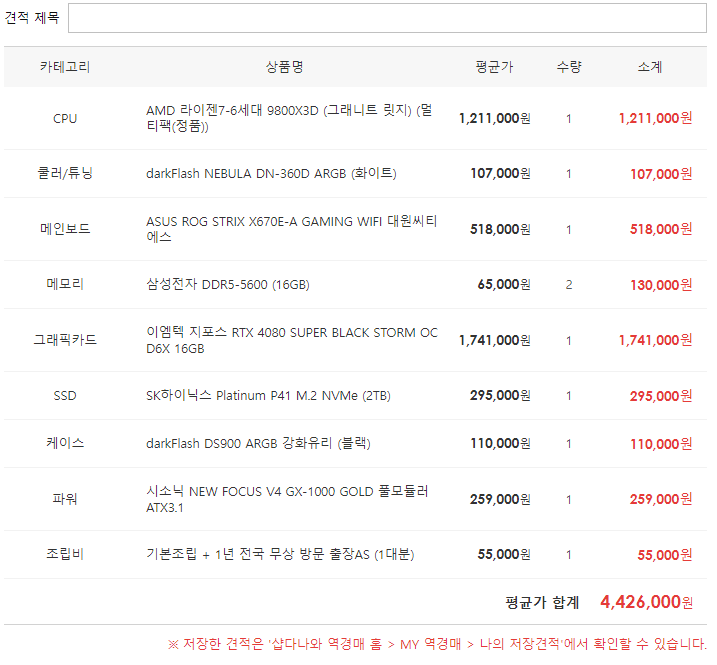Click darkFlash NEBULA DN-360D ARGB product name

[271, 174]
